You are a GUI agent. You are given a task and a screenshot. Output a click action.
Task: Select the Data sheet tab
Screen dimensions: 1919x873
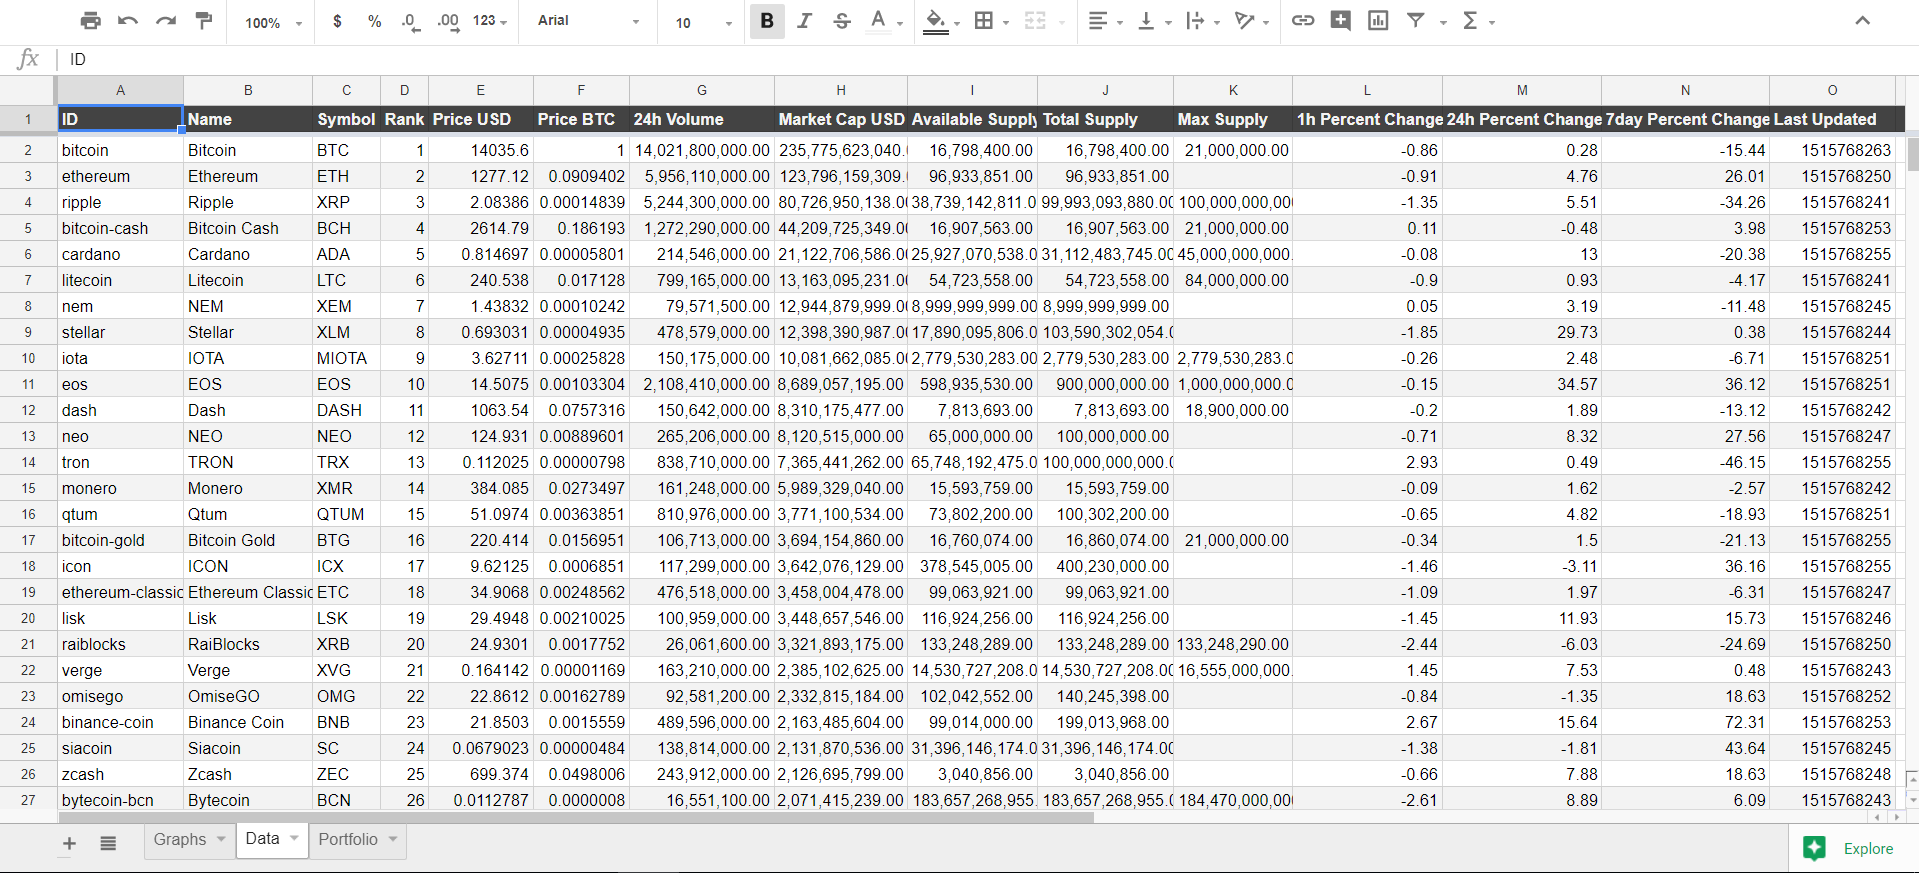coord(262,839)
